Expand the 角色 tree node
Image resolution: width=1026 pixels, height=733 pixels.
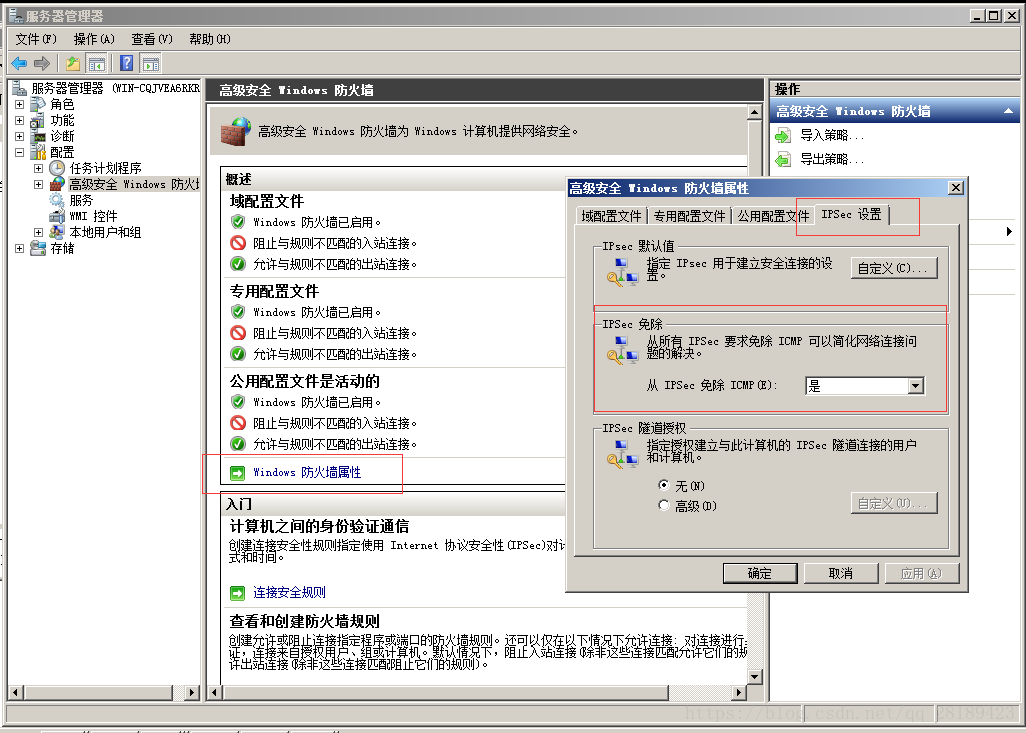[19, 104]
